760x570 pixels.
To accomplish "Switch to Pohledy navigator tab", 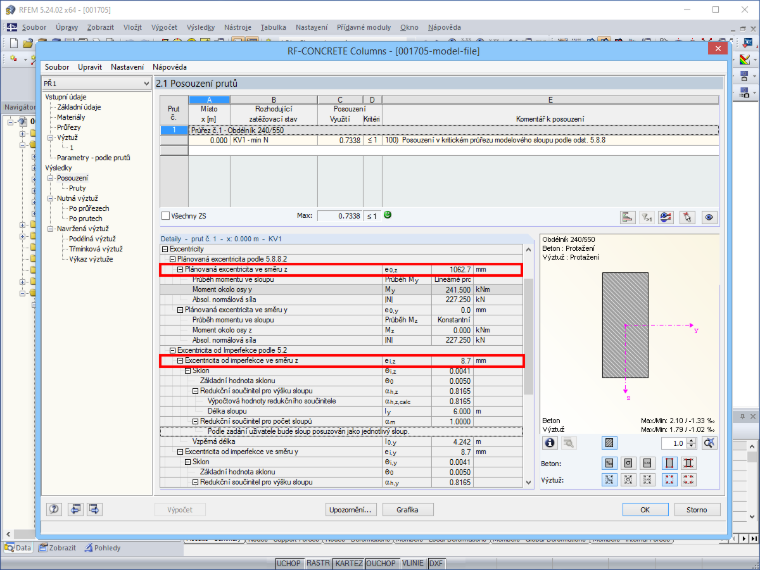I will coord(102,548).
